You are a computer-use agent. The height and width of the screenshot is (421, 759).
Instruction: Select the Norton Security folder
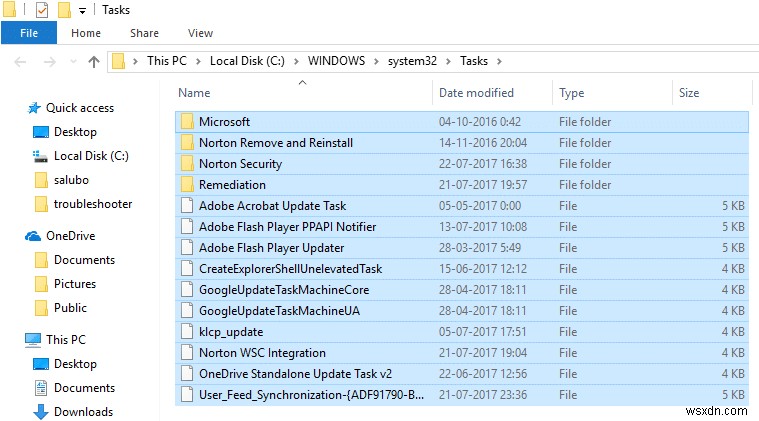click(240, 164)
